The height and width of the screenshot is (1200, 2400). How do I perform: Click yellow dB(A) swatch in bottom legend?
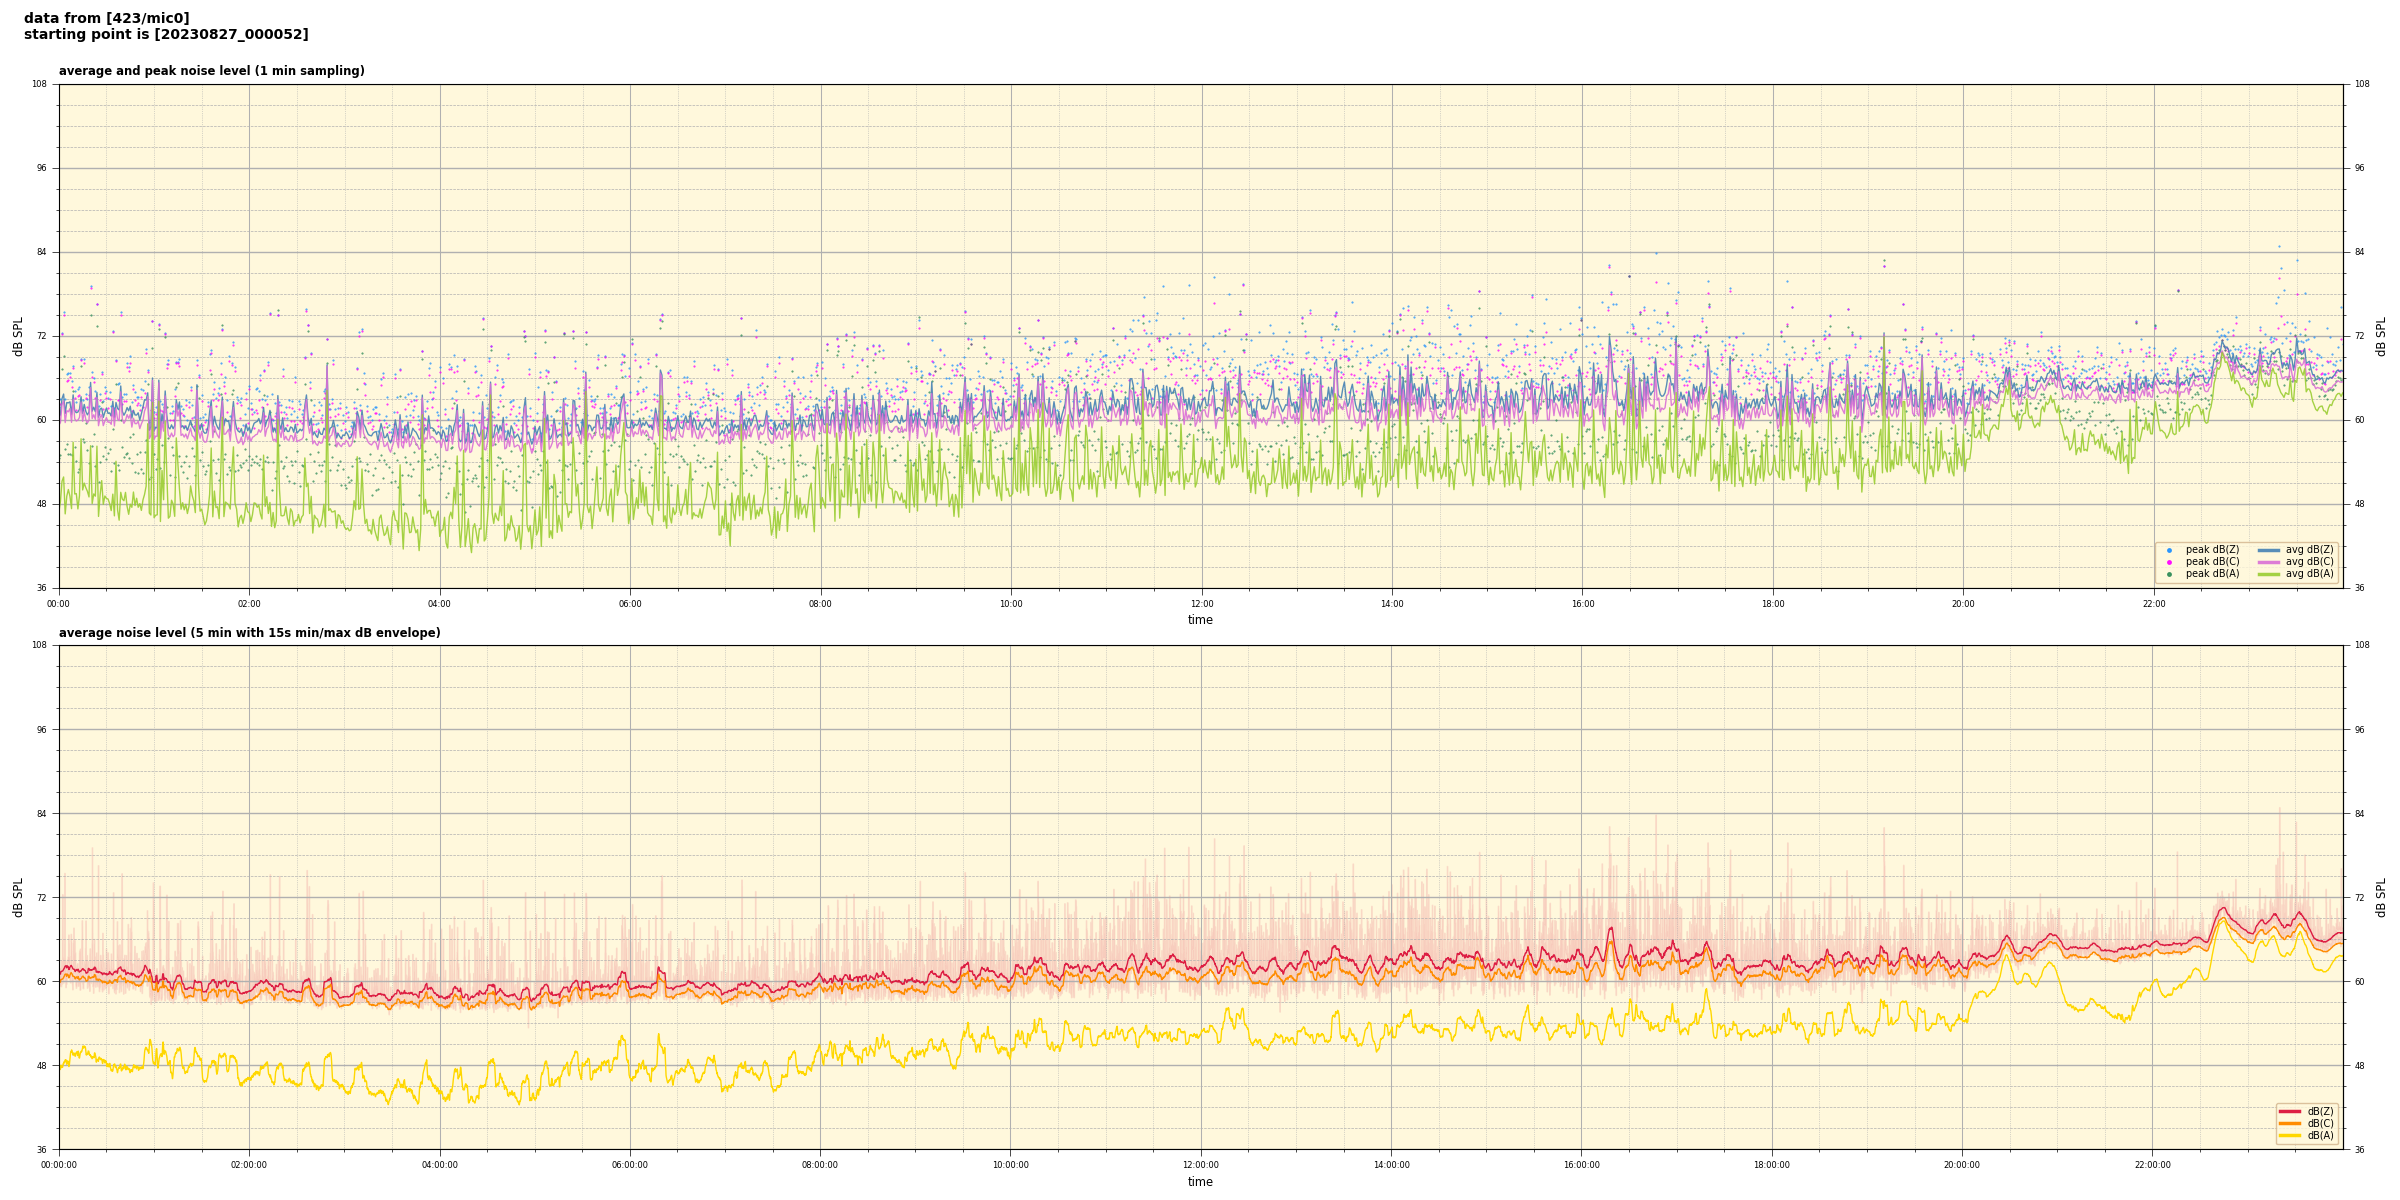coord(2290,1135)
